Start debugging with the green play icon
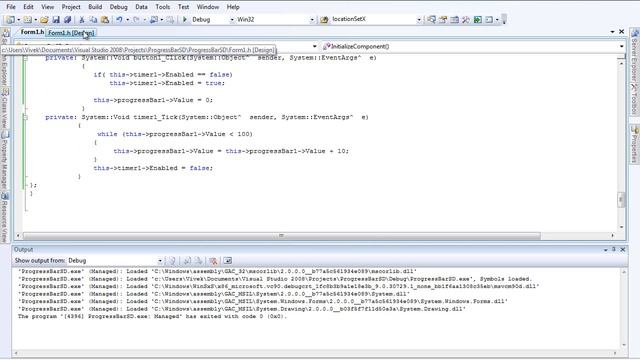Screen dimensions: 640x360 tap(184, 20)
